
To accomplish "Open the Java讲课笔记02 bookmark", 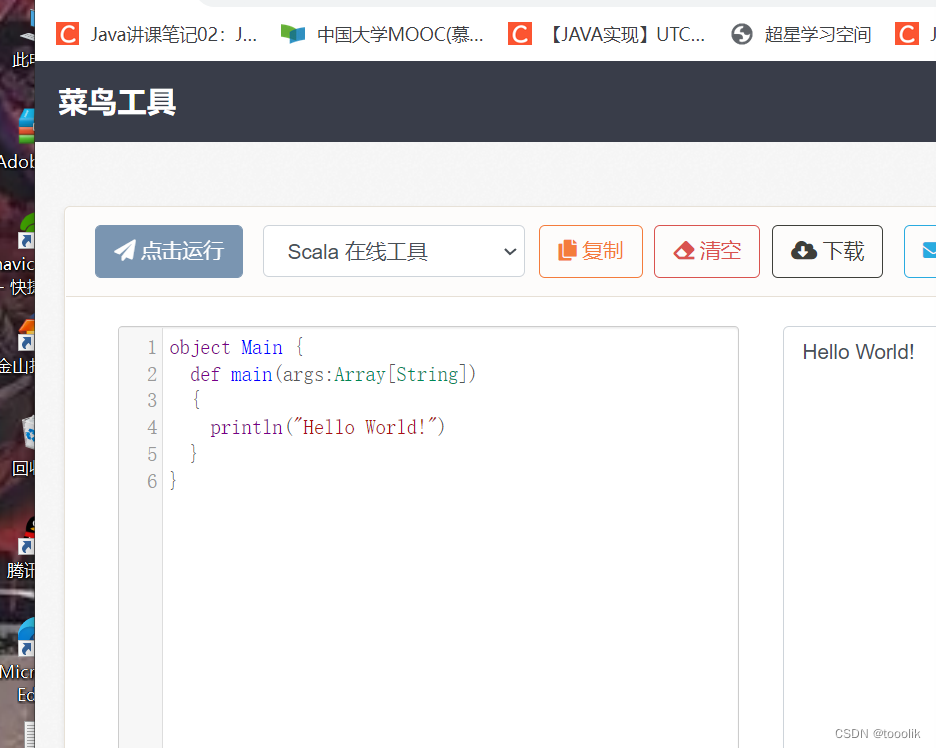I will 157,34.
